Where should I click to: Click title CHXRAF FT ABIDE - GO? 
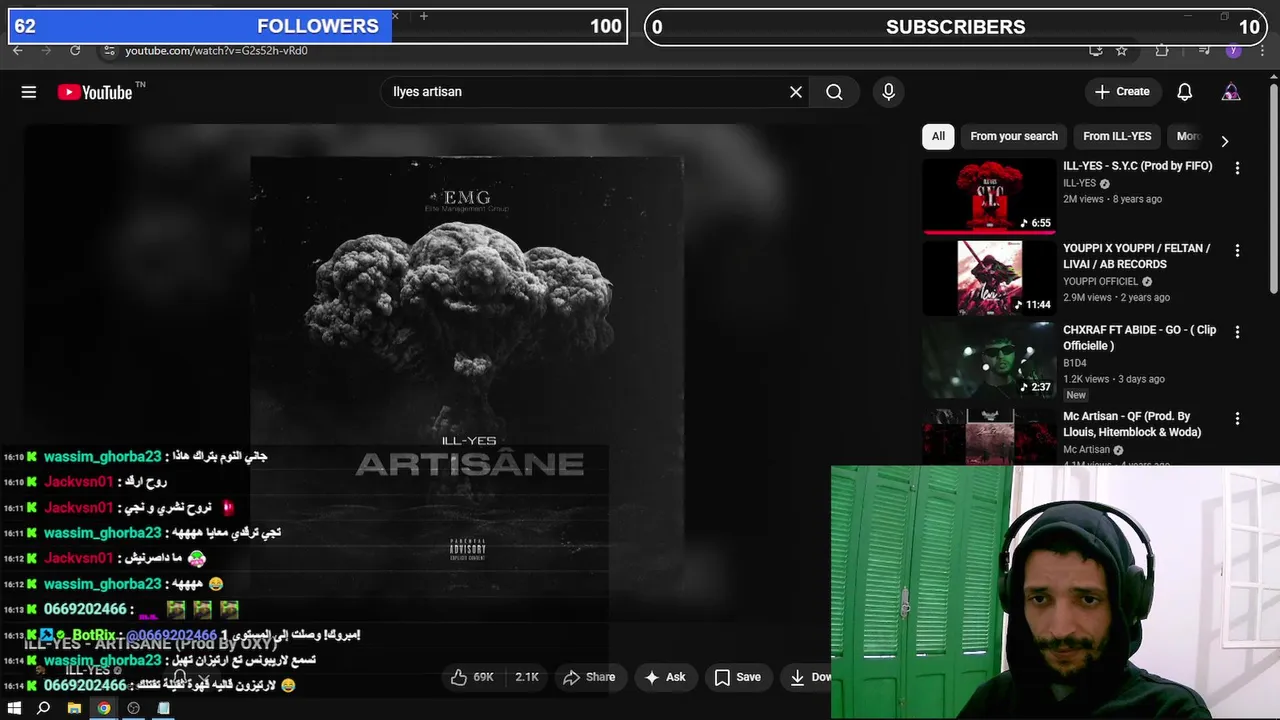click(x=1140, y=338)
